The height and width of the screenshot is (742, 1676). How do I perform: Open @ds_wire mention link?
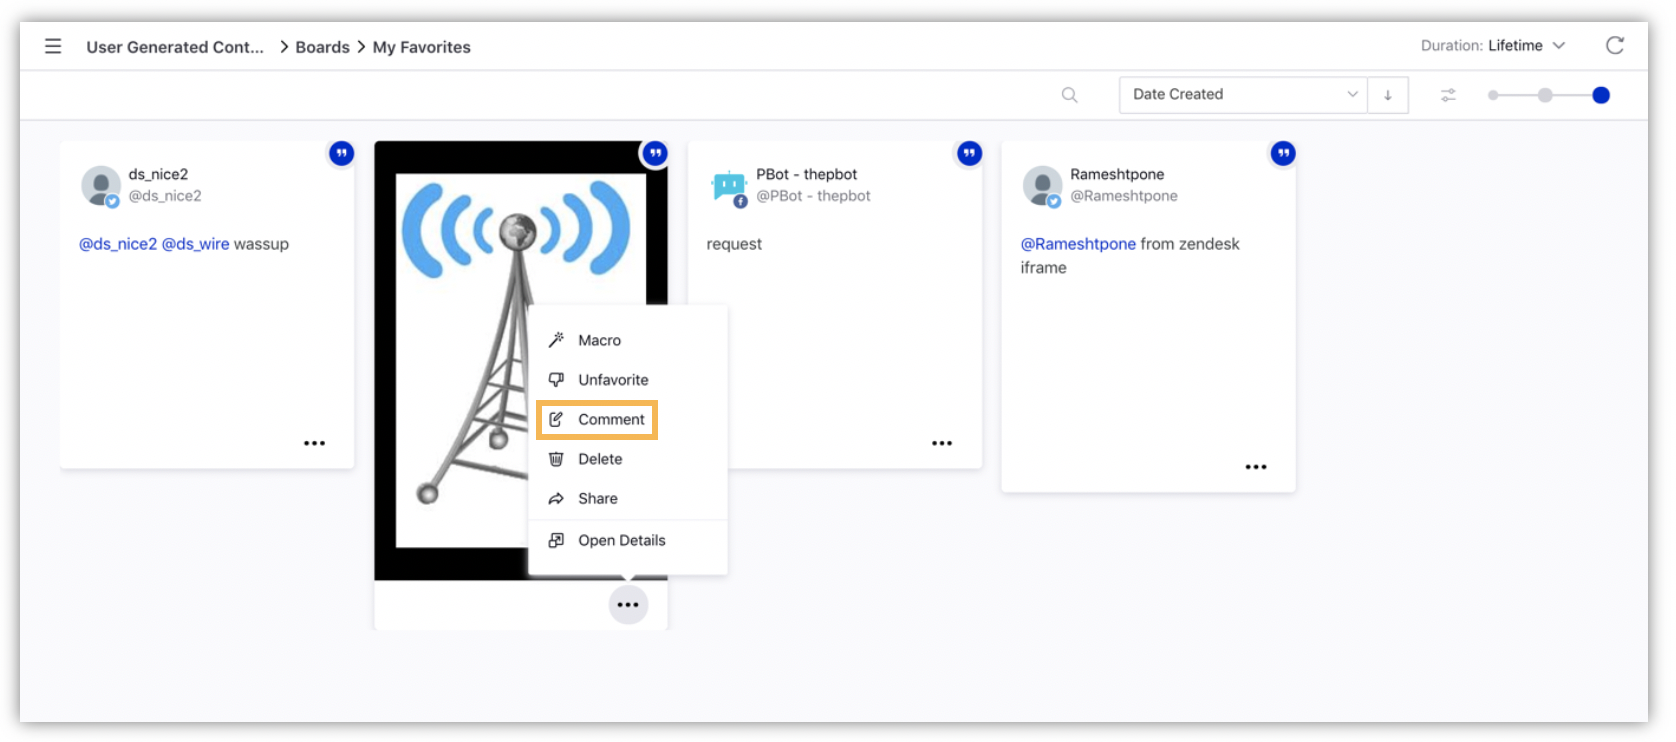195,244
